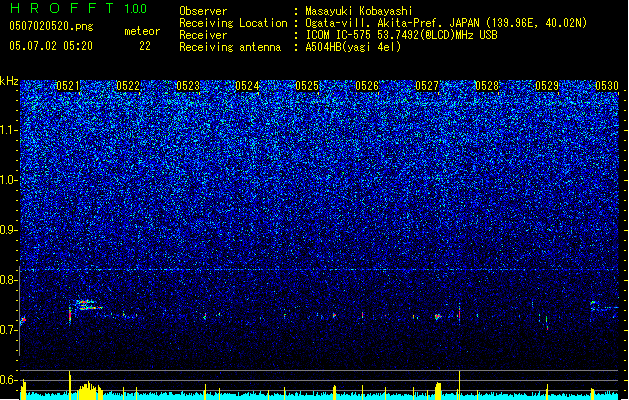This screenshot has width=629, height=400.
Task: Click the 0.8 kHz axis label
Action: (x=9, y=280)
